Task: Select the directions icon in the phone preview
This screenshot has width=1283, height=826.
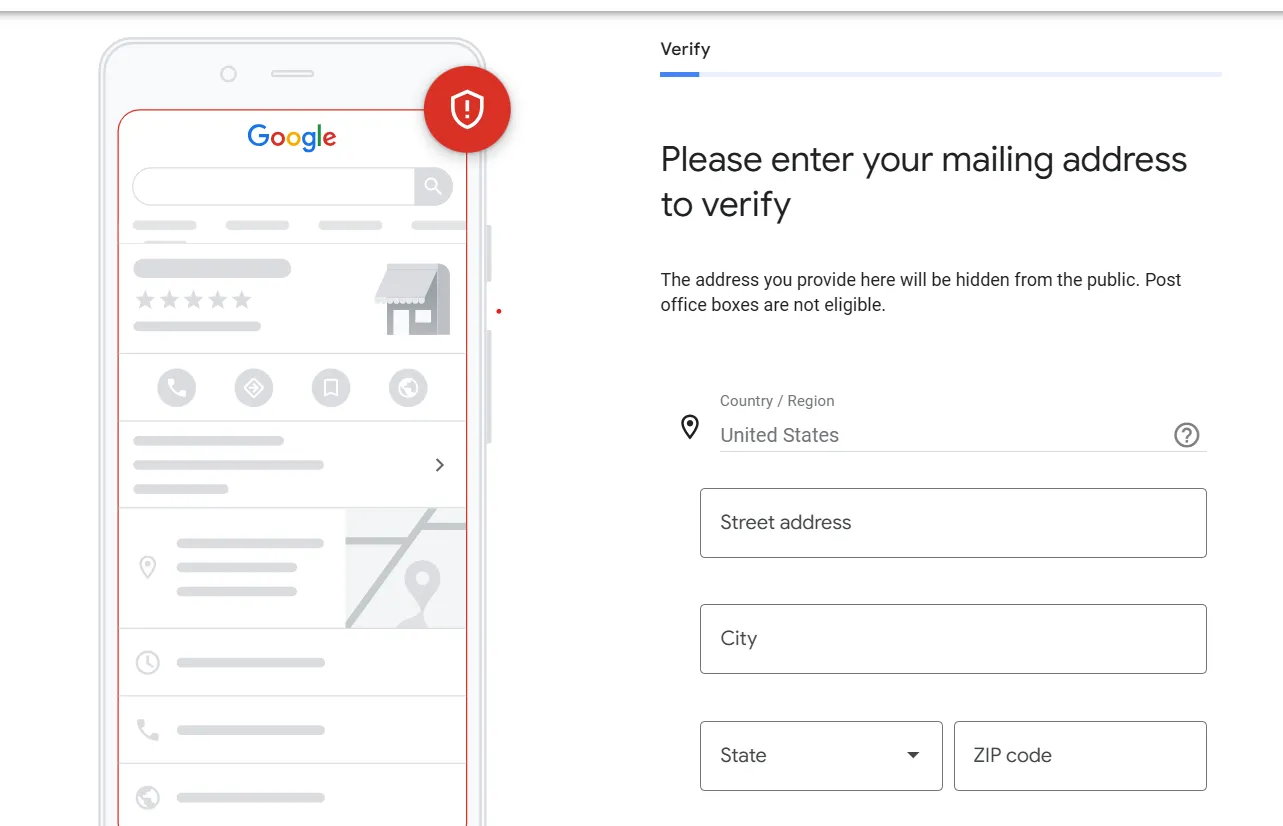Action: 254,388
